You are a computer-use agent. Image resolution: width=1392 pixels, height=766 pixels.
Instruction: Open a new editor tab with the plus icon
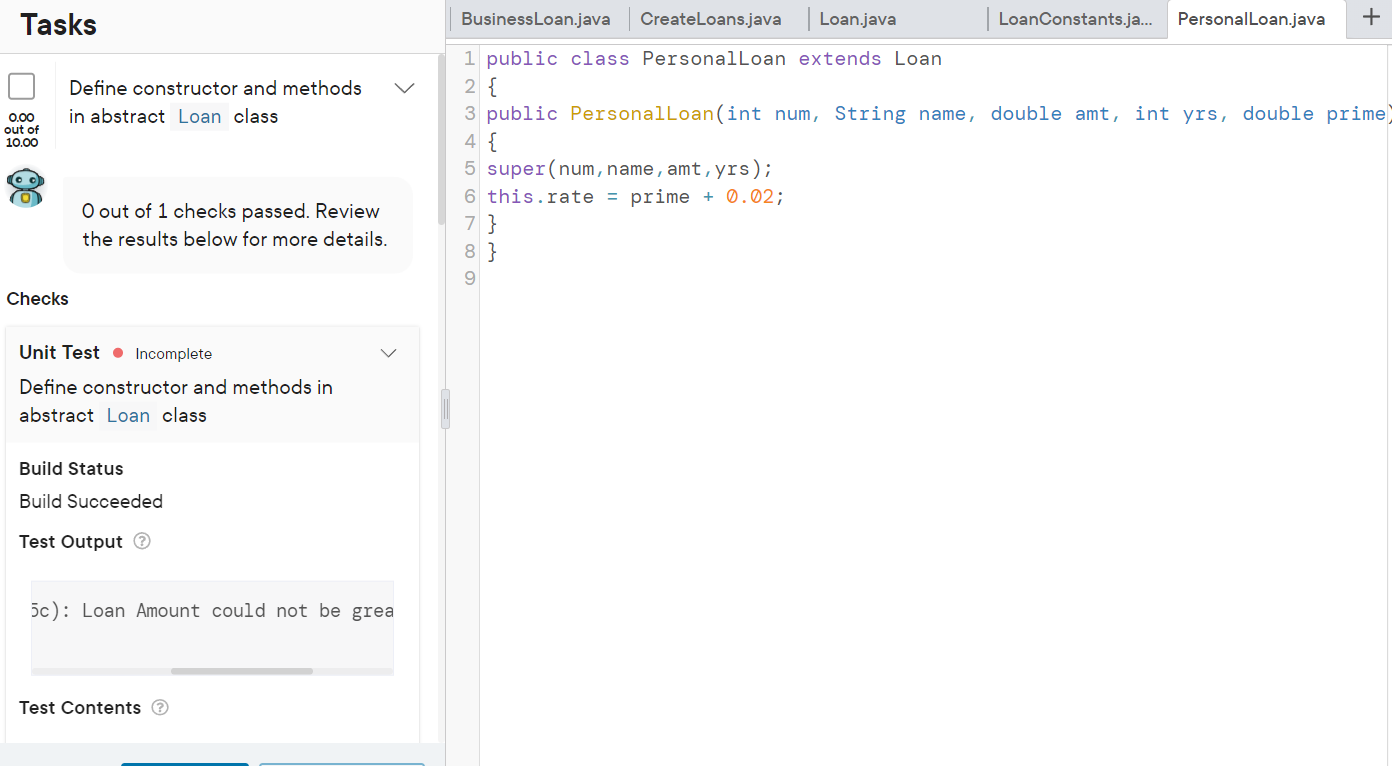[x=1370, y=18]
